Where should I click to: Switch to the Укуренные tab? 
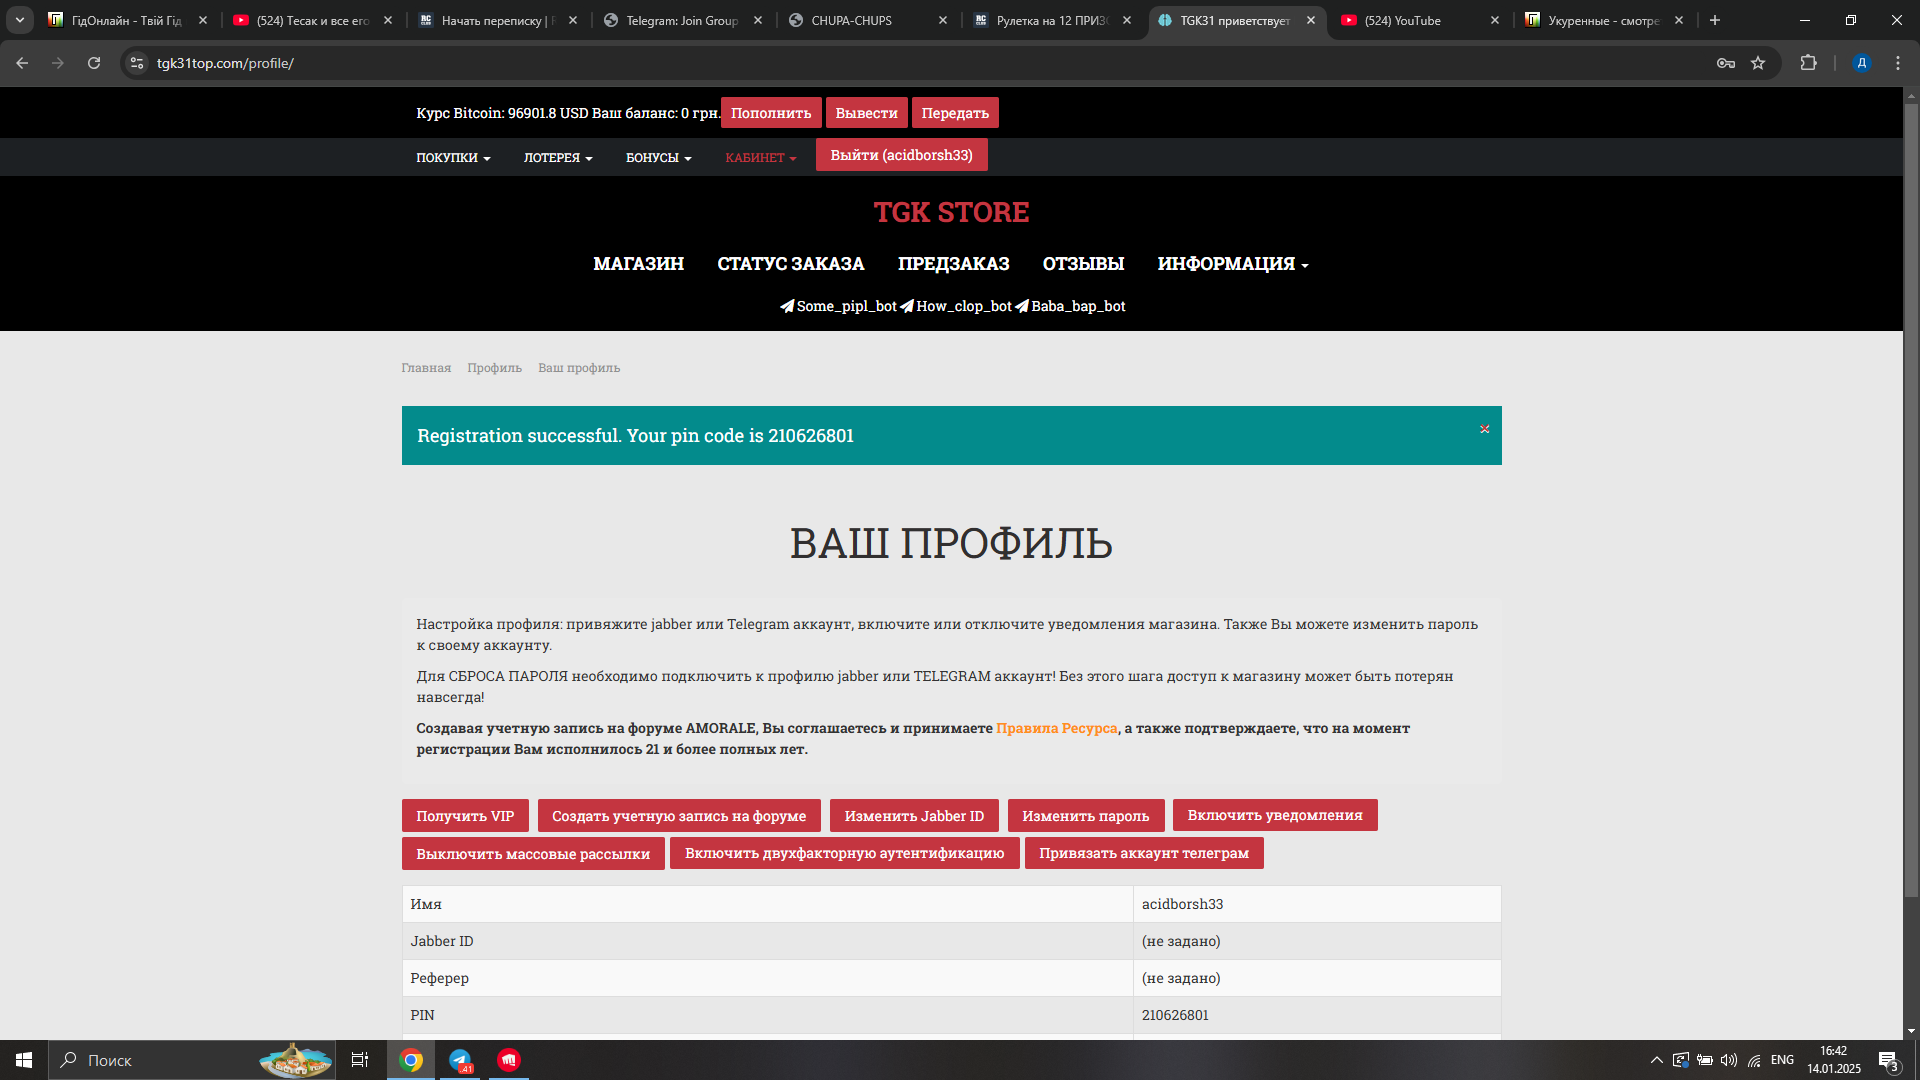[x=1603, y=20]
